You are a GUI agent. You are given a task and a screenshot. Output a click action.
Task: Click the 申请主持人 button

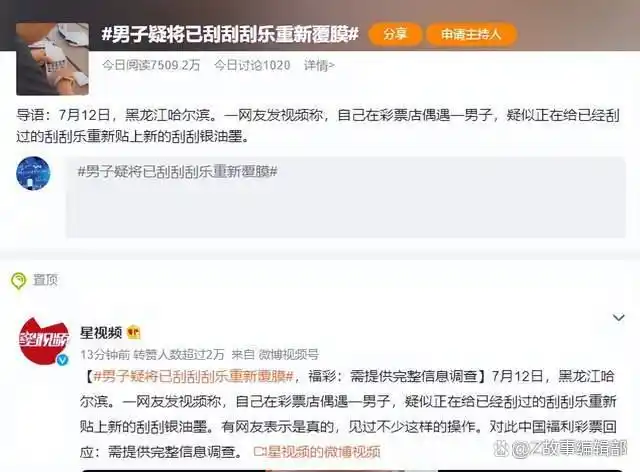pyautogui.click(x=471, y=34)
